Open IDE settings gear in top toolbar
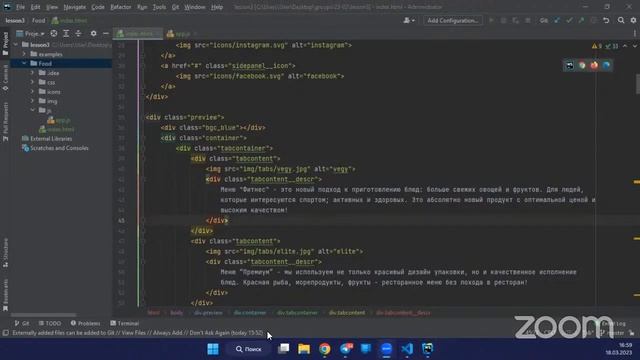Viewport: 640px width, 360px height. (x=633, y=20)
